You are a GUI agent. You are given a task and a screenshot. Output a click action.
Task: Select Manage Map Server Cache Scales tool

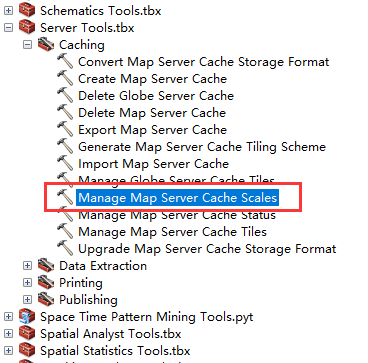(177, 198)
